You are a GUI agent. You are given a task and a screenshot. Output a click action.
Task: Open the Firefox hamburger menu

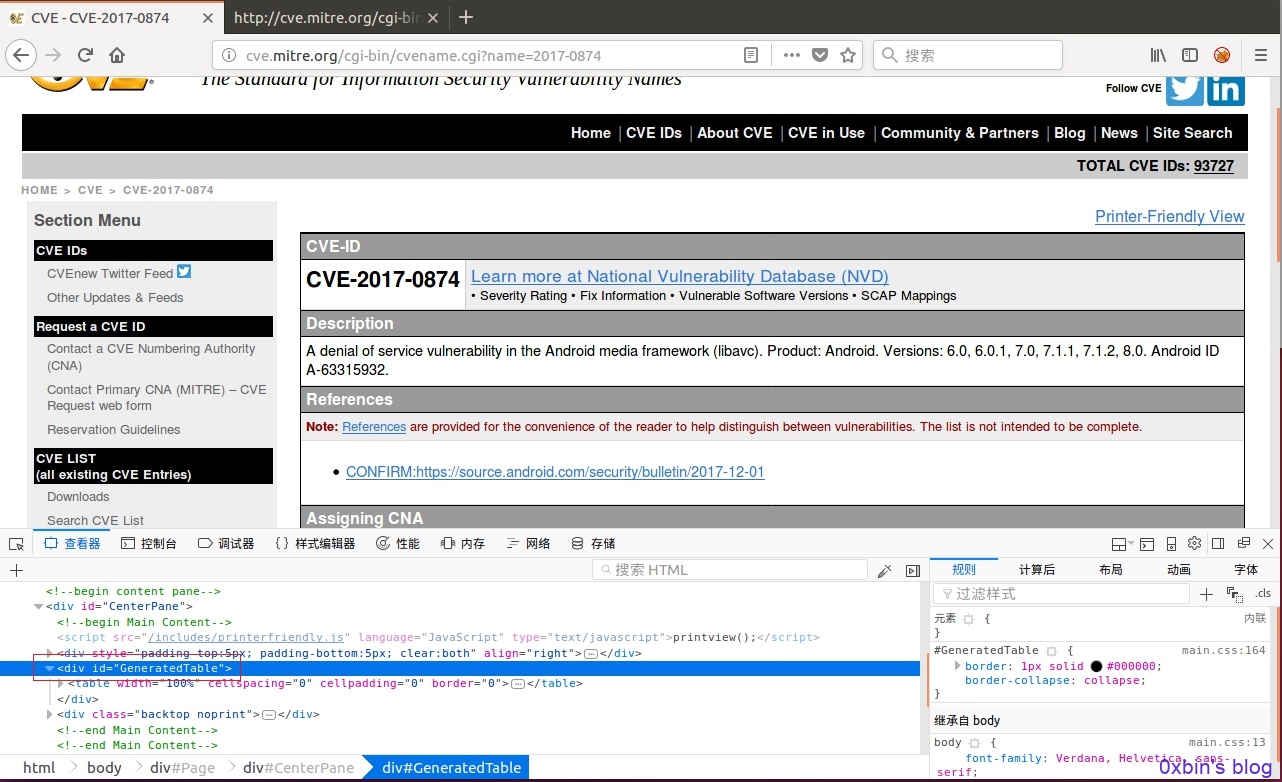(1261, 56)
